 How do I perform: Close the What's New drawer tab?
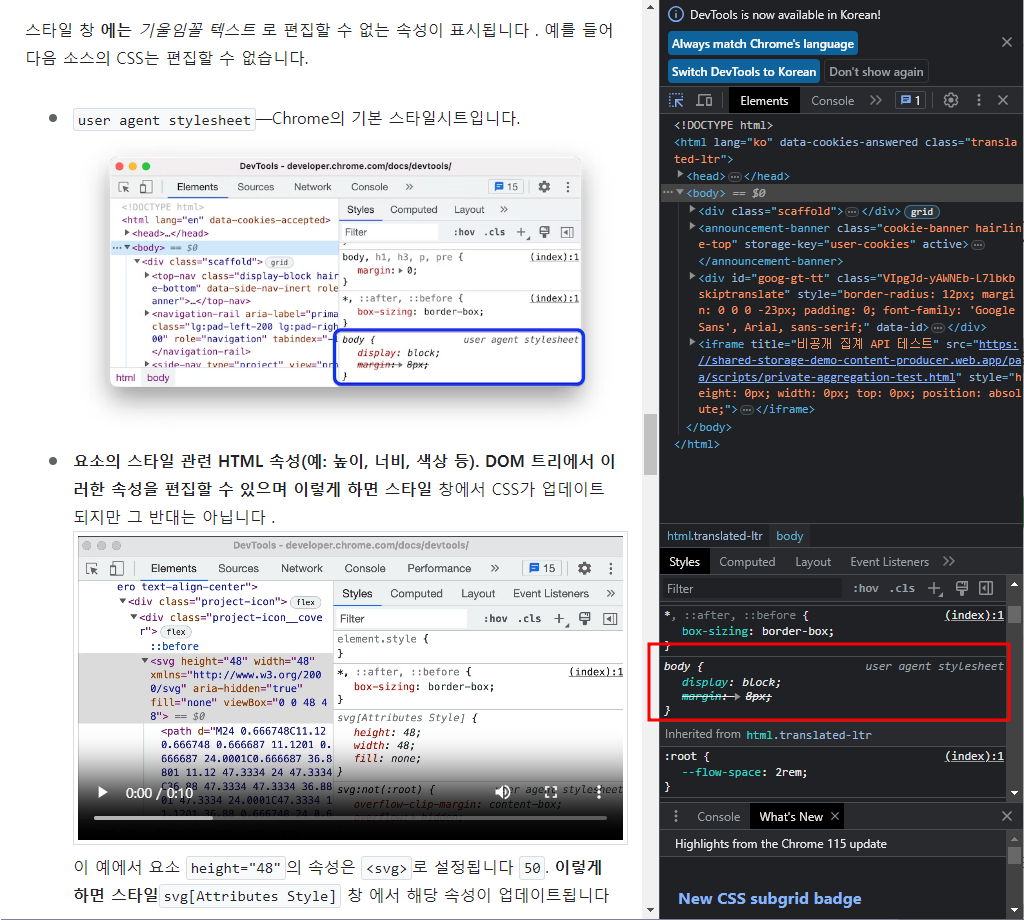(x=835, y=816)
